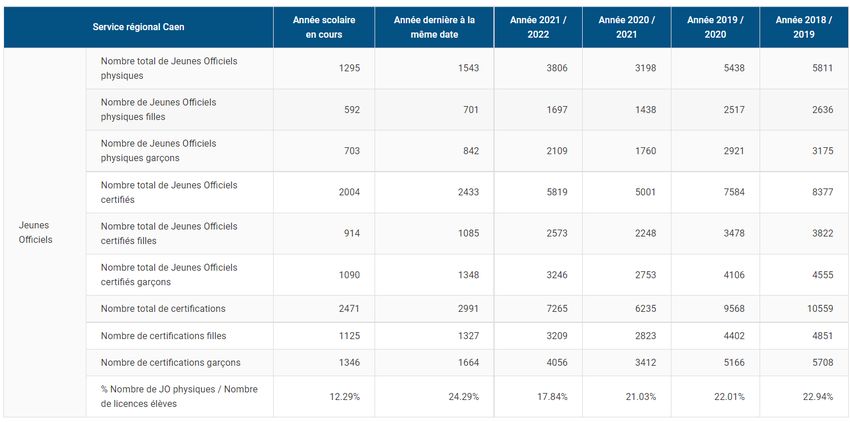850x422 pixels.
Task: Click the "% Nombre de JO physiques" row label
Action: 178,396
